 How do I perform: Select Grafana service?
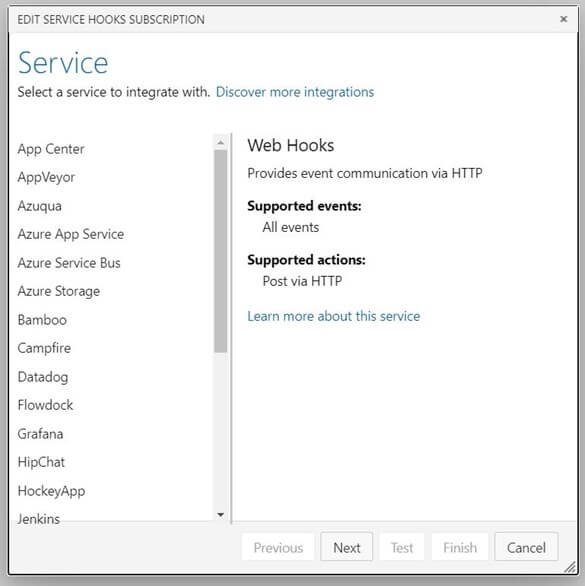pyautogui.click(x=40, y=434)
